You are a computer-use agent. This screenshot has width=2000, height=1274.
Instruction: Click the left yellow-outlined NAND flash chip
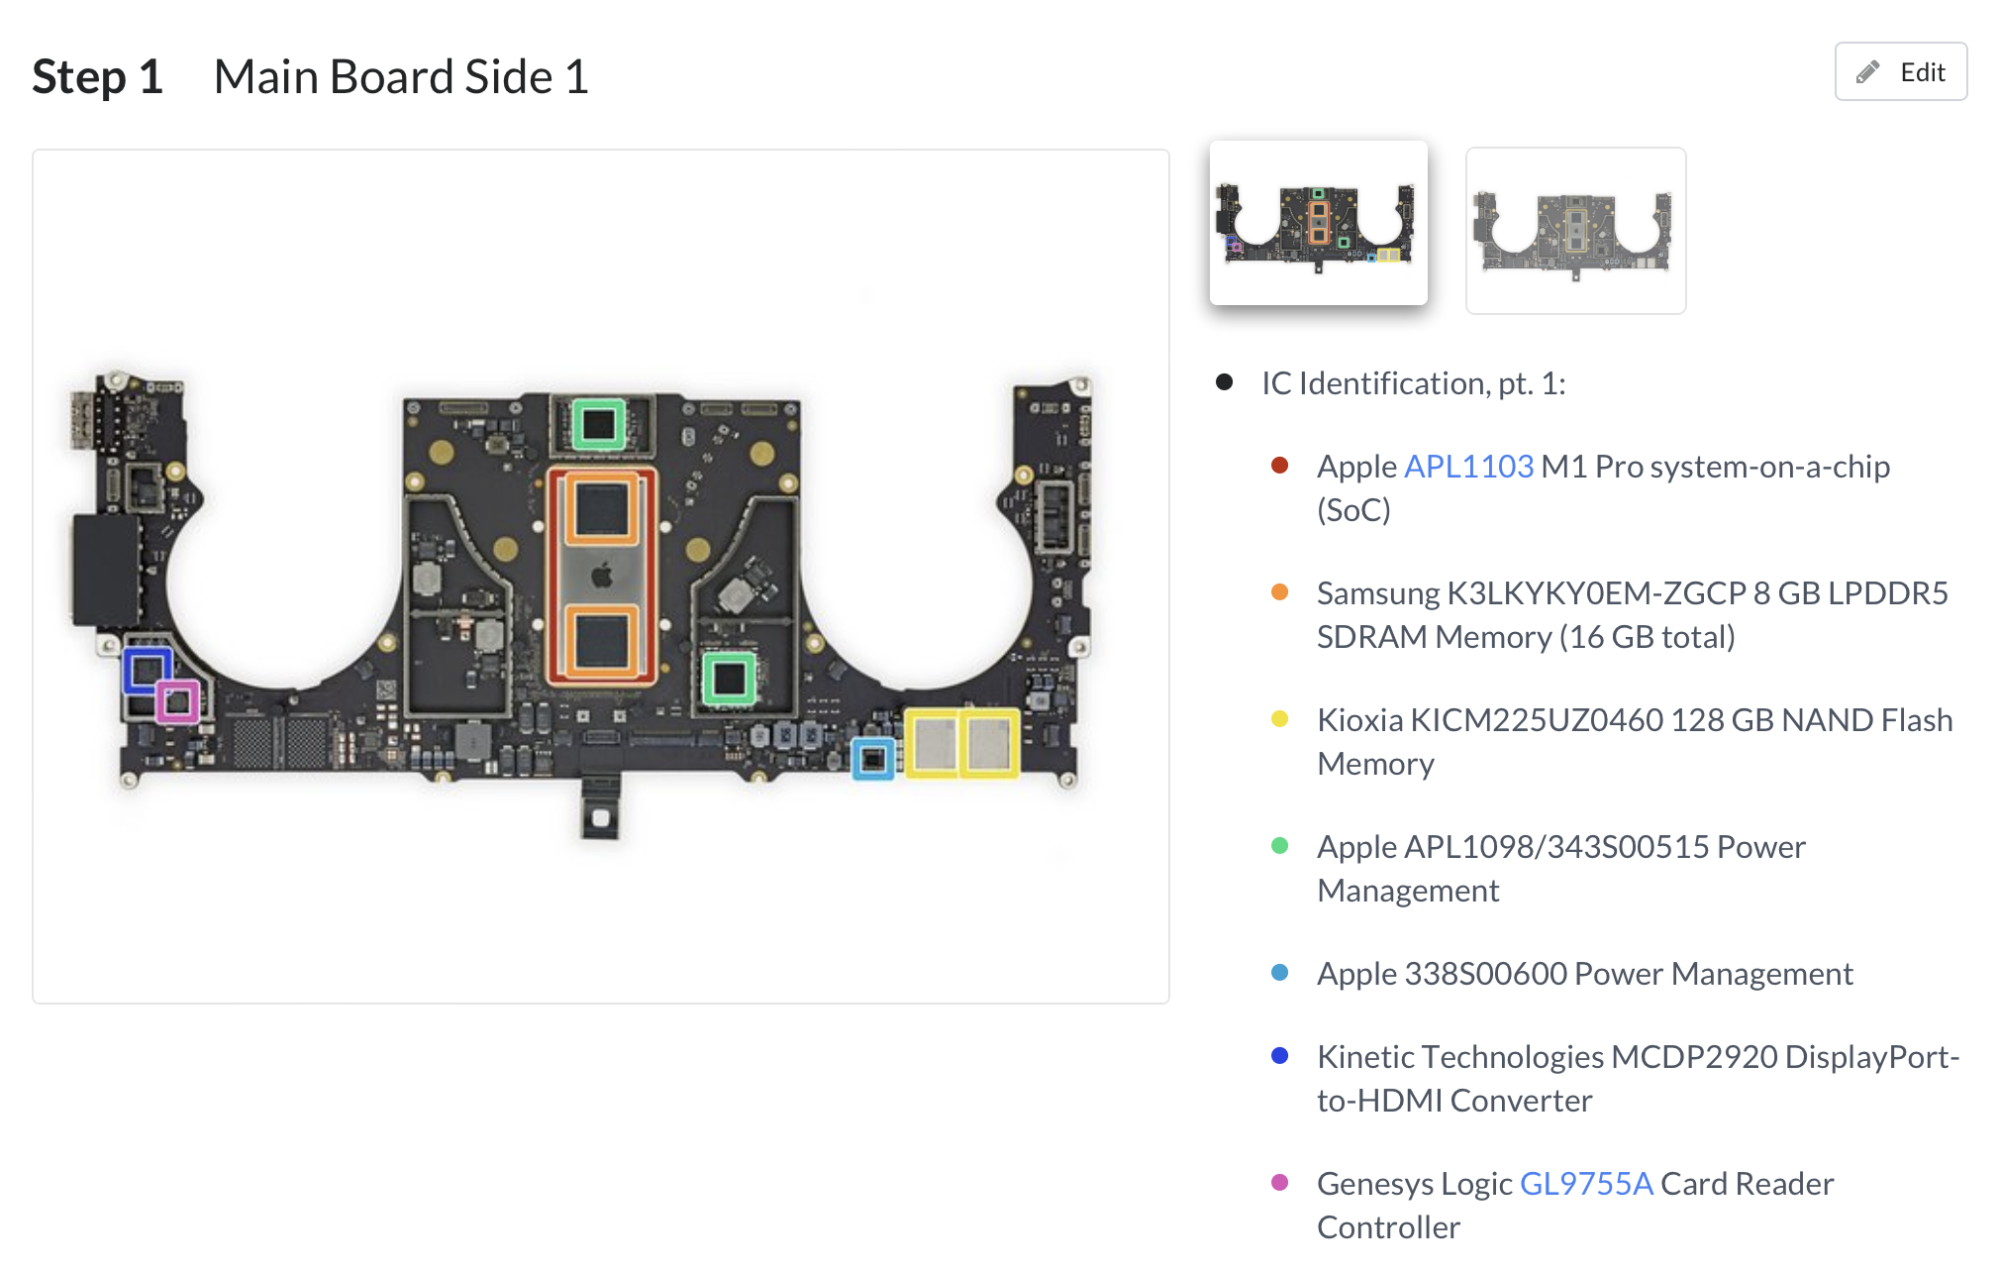tap(933, 743)
